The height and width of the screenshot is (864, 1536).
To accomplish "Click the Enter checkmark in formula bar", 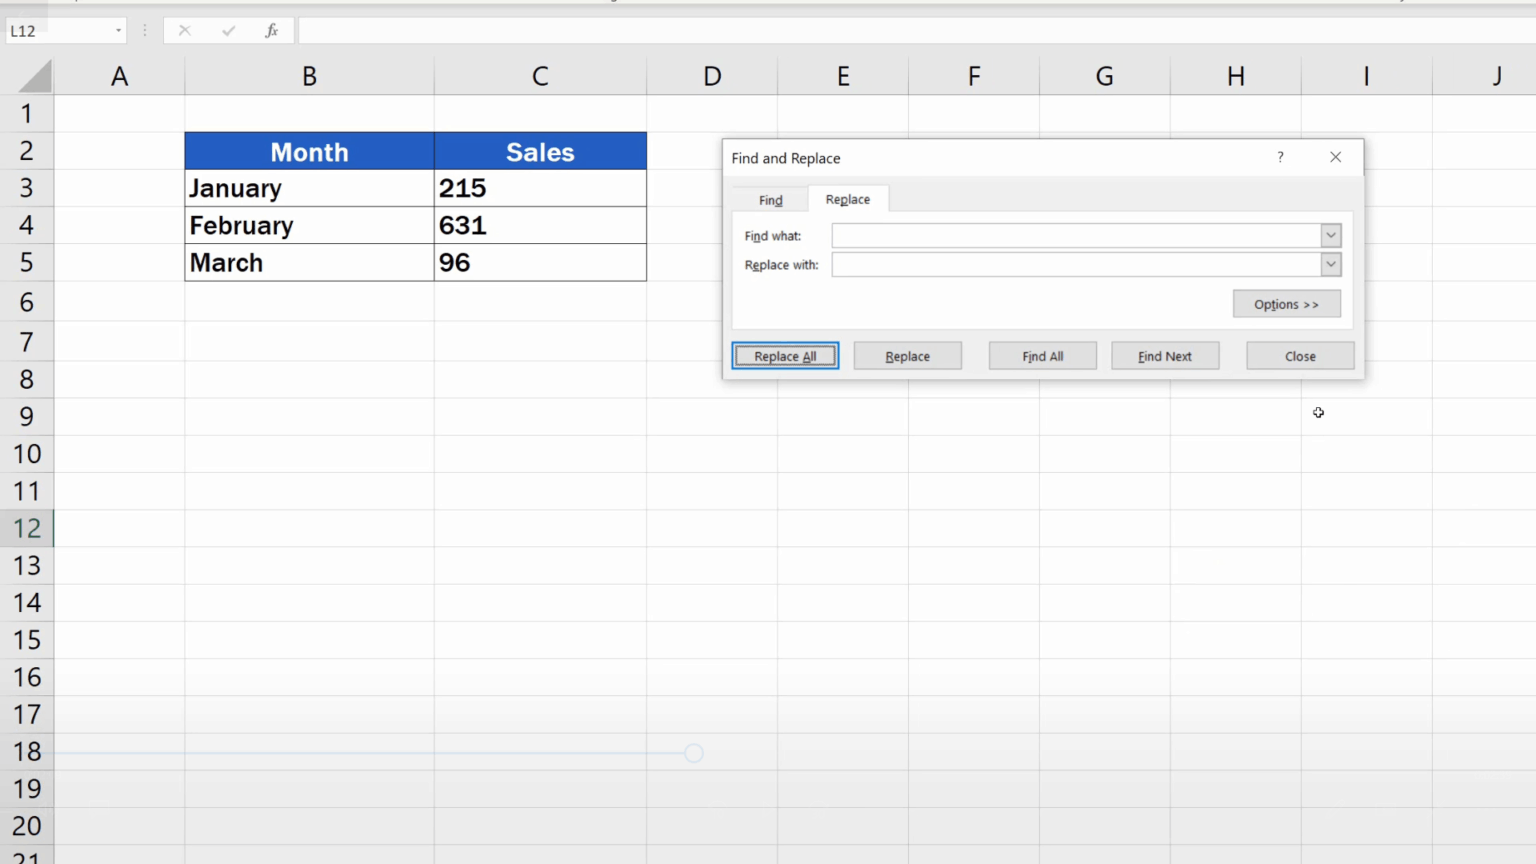I will click(228, 30).
